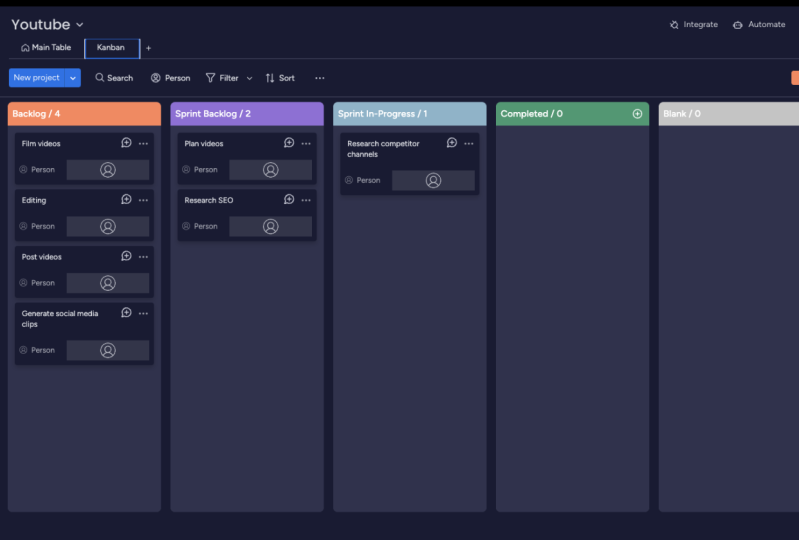Screen dimensions: 799x540
Task: Switch to the Main Table tab
Action: coord(46,47)
